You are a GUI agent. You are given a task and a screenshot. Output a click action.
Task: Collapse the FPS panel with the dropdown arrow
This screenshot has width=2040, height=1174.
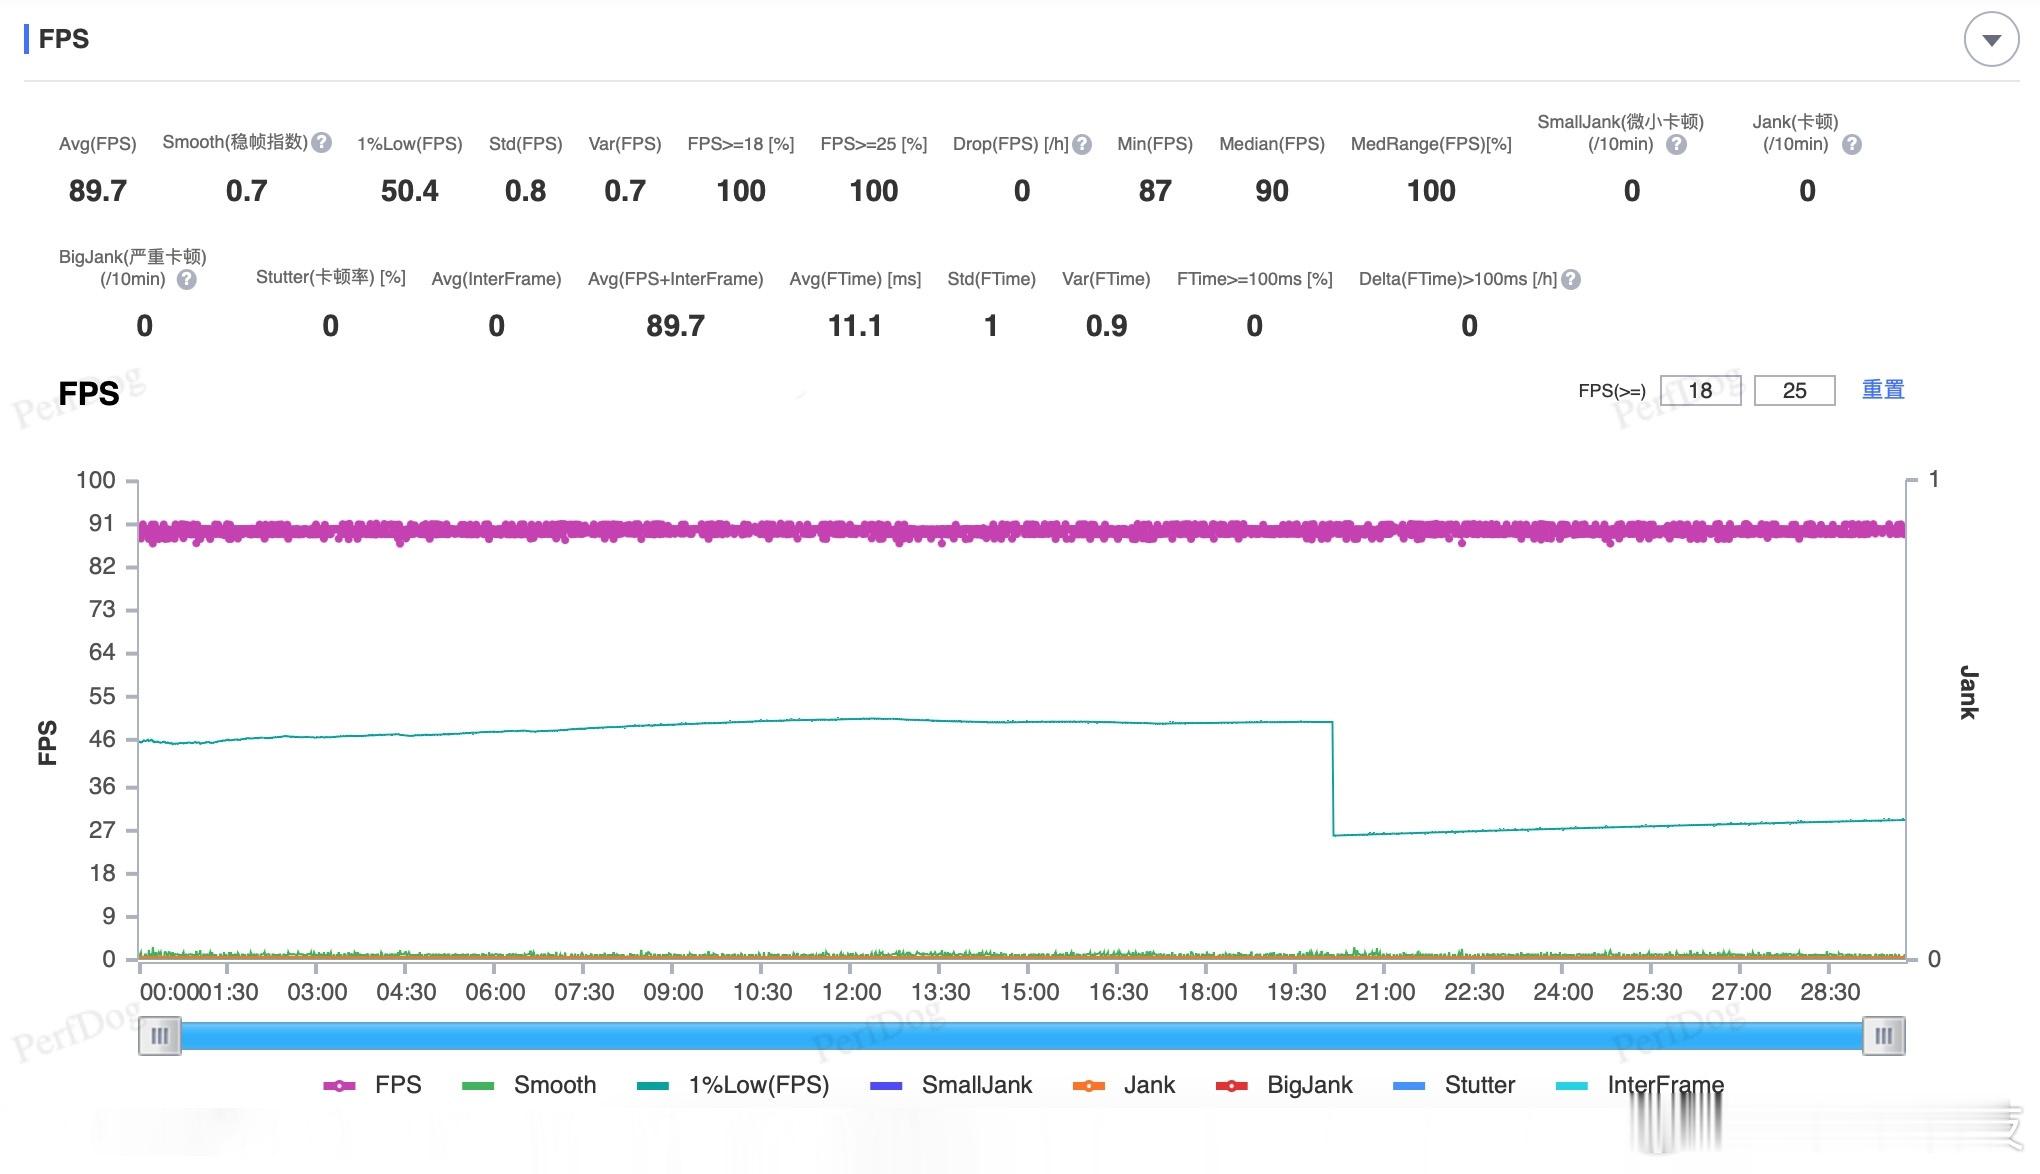1991,40
